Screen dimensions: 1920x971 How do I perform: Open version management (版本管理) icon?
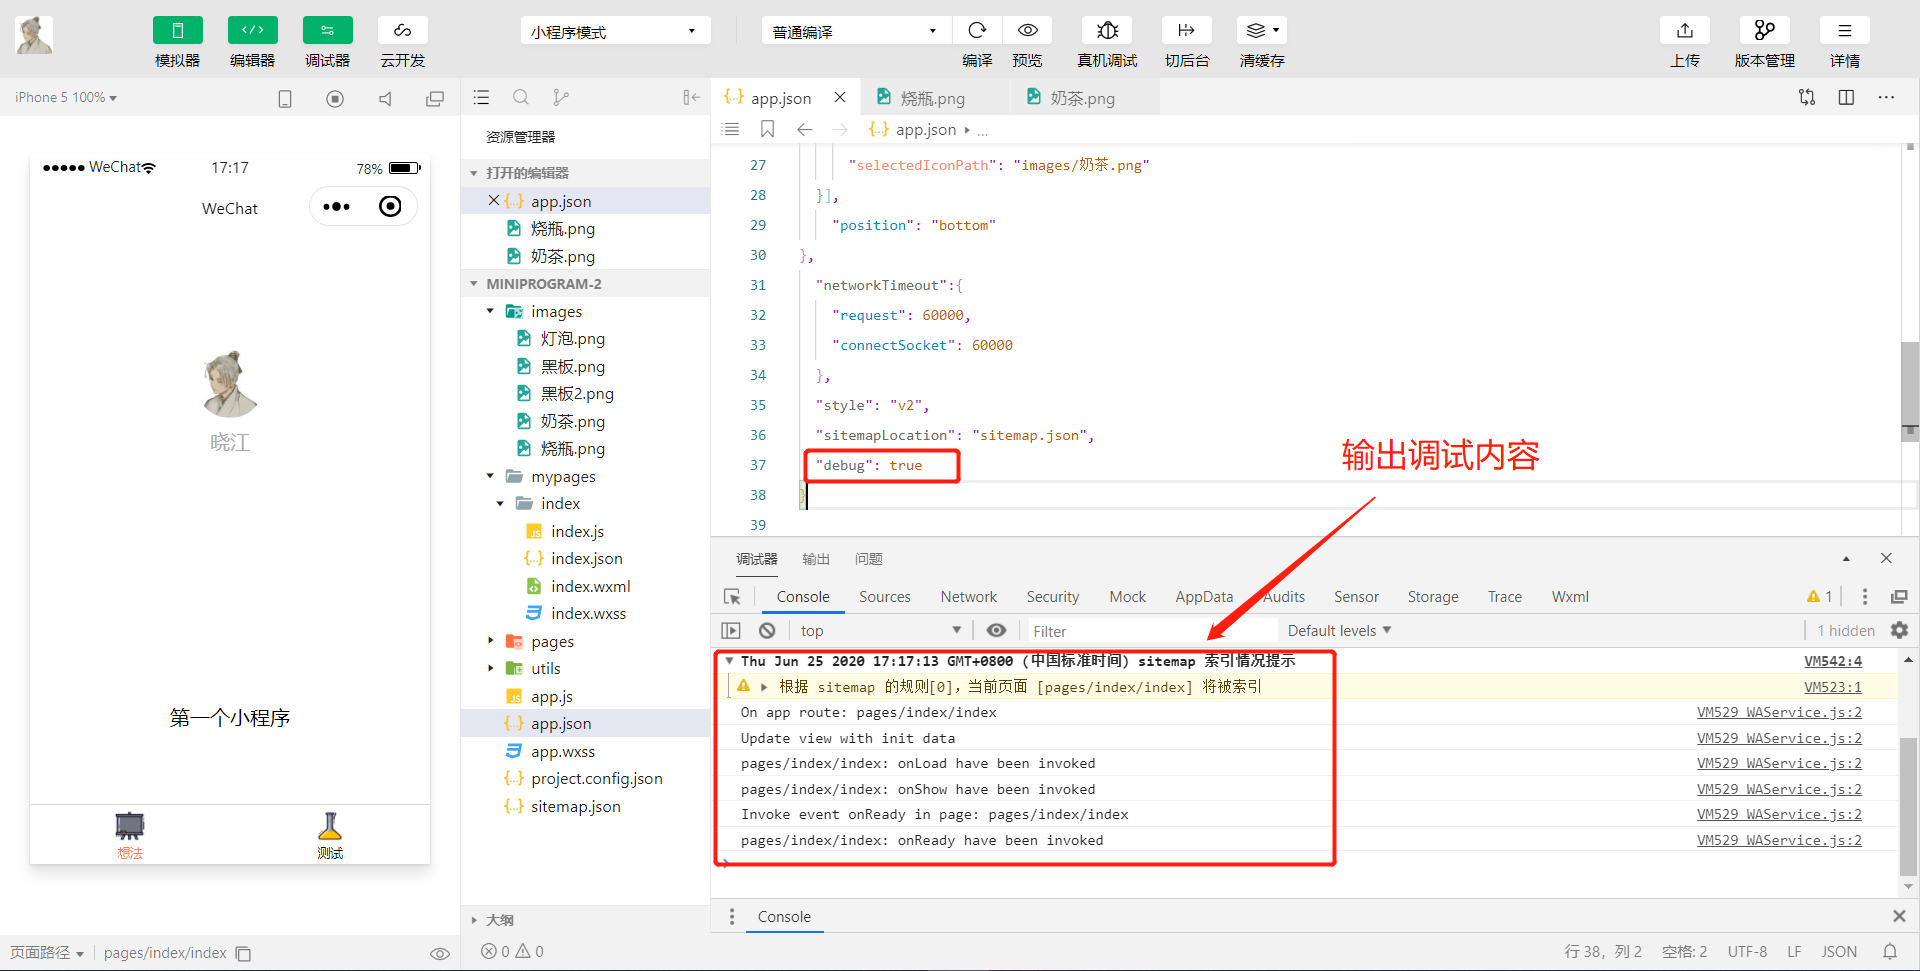[x=1765, y=30]
